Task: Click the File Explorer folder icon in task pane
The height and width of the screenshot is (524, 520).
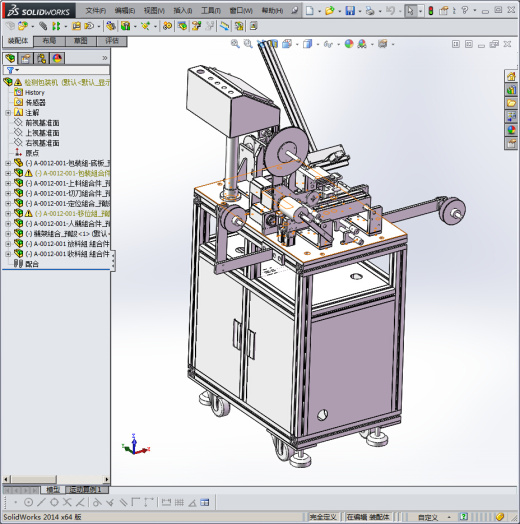Action: (511, 103)
